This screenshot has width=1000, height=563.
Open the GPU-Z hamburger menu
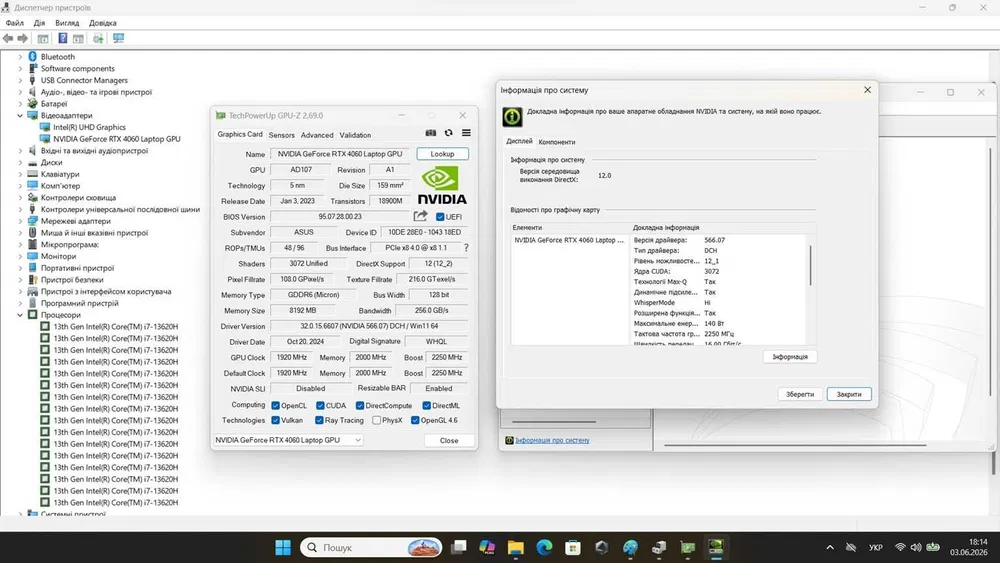[466, 133]
